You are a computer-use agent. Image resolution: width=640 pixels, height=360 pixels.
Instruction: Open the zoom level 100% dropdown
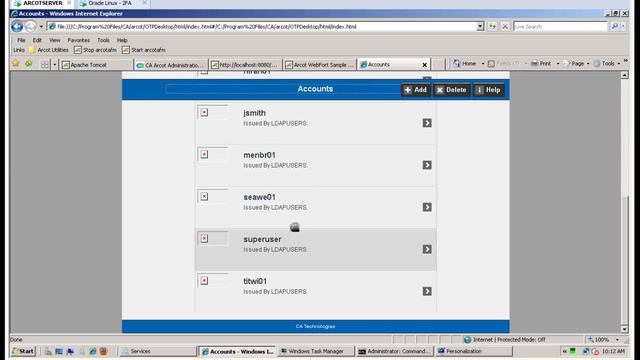pyautogui.click(x=617, y=340)
